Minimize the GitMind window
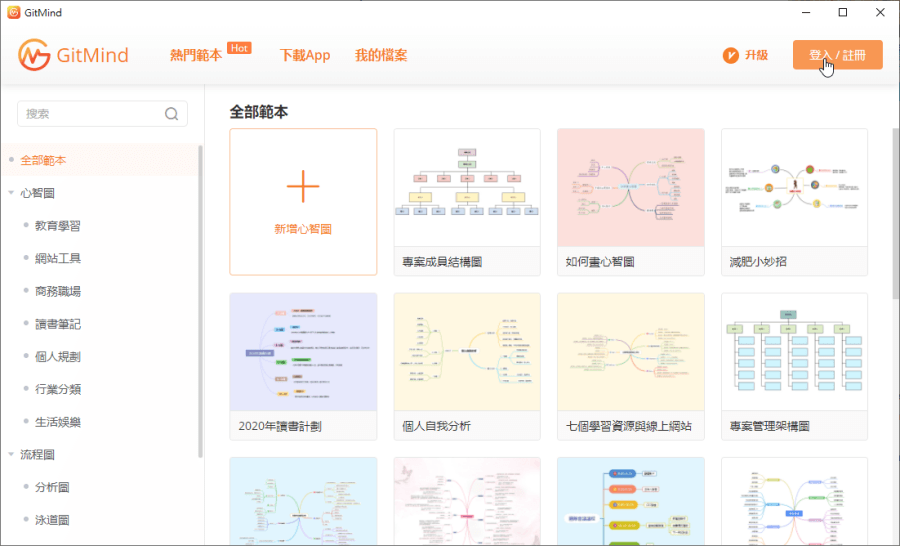This screenshot has width=900, height=546. tap(806, 12)
